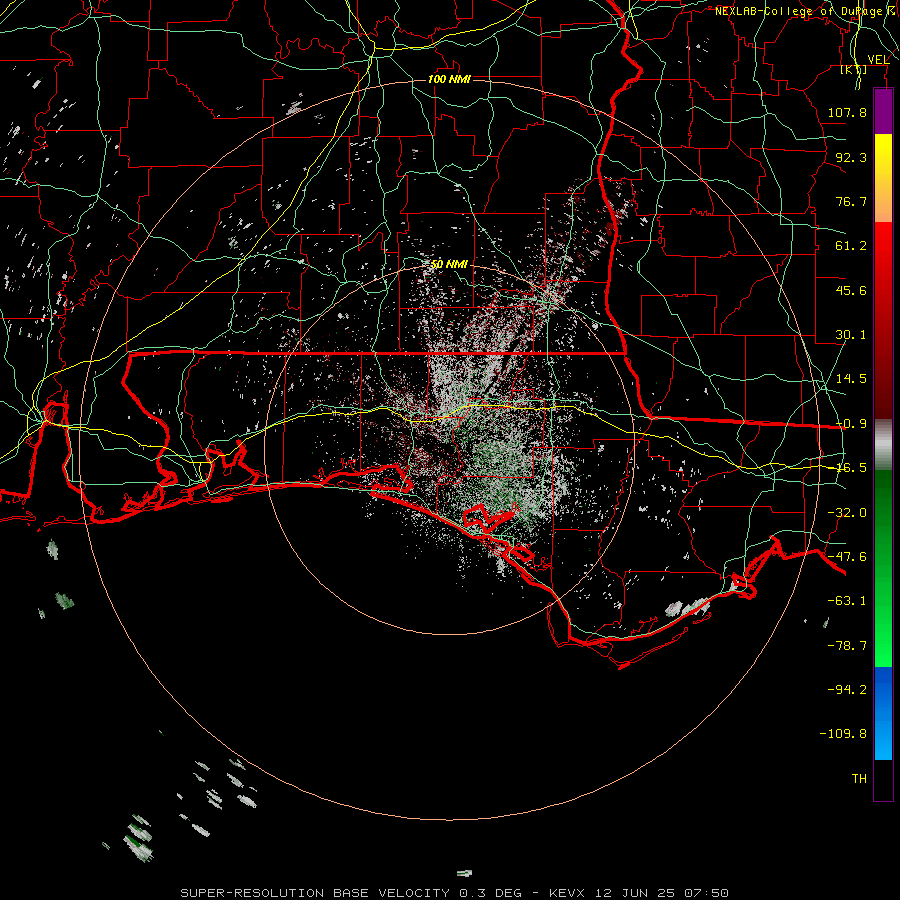Click the "100 NMI" range ring label
Screen dimensions: 900x900
449,79
